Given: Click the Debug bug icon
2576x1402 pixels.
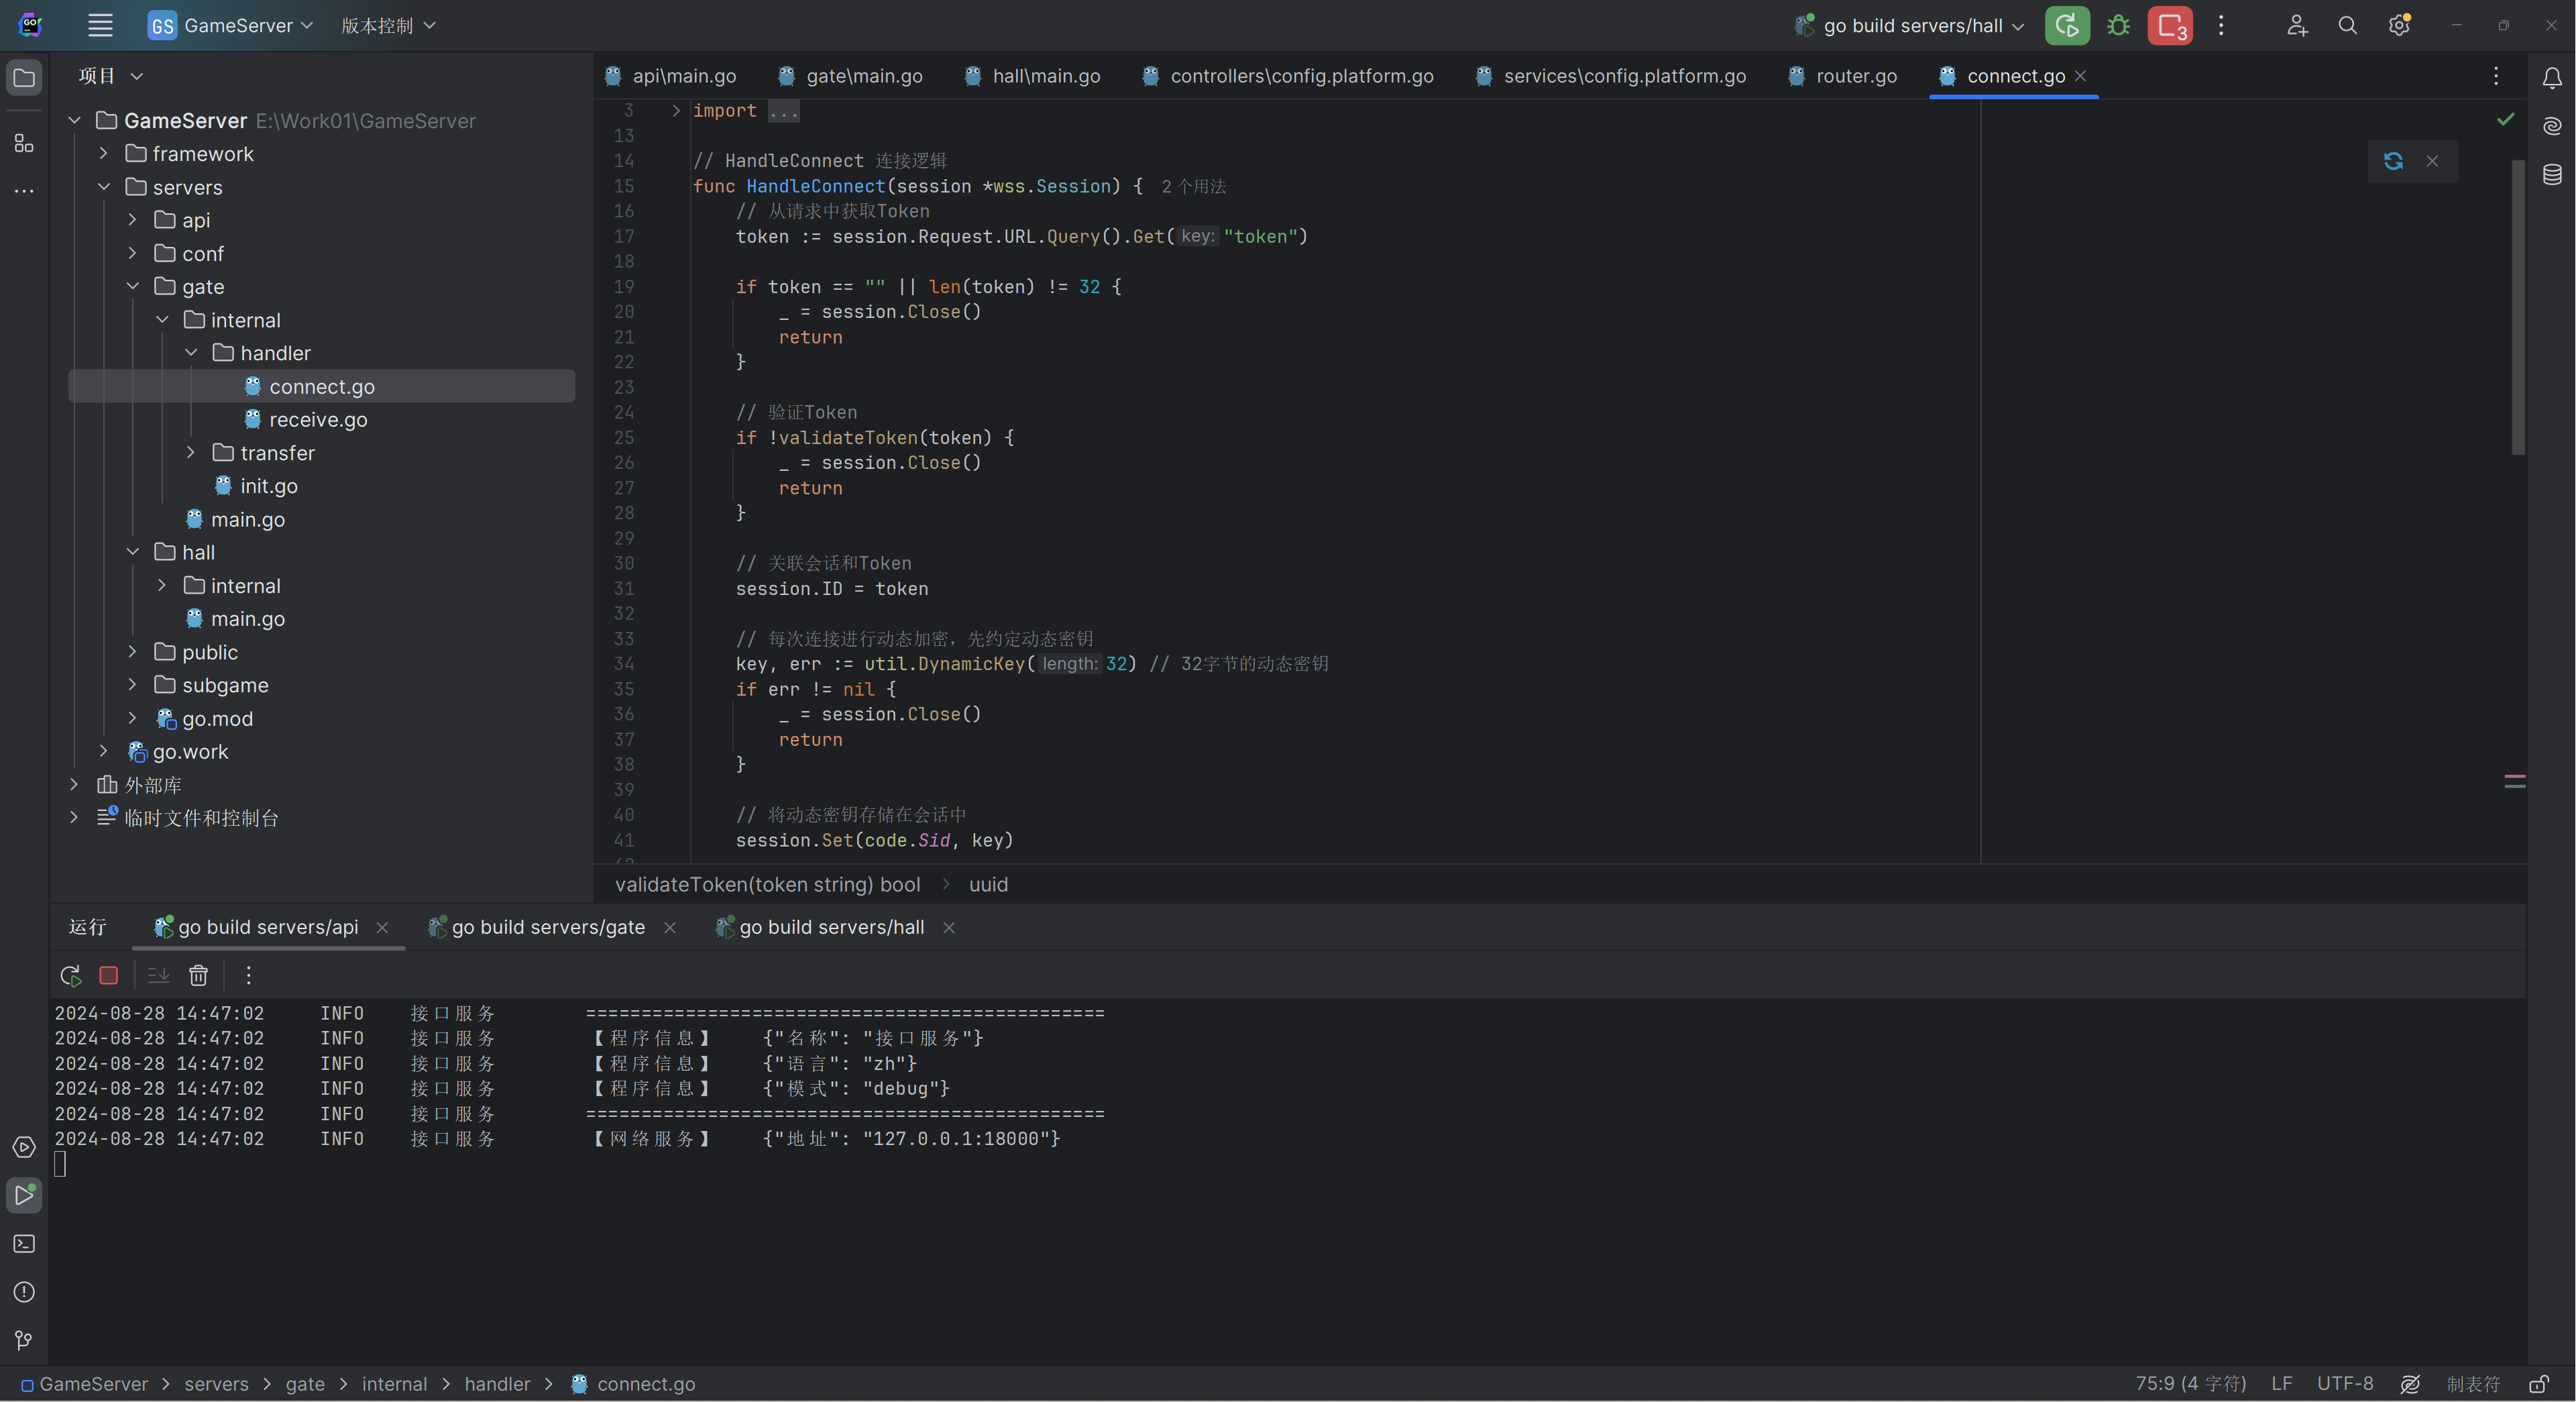Looking at the screenshot, I should tap(2118, 26).
